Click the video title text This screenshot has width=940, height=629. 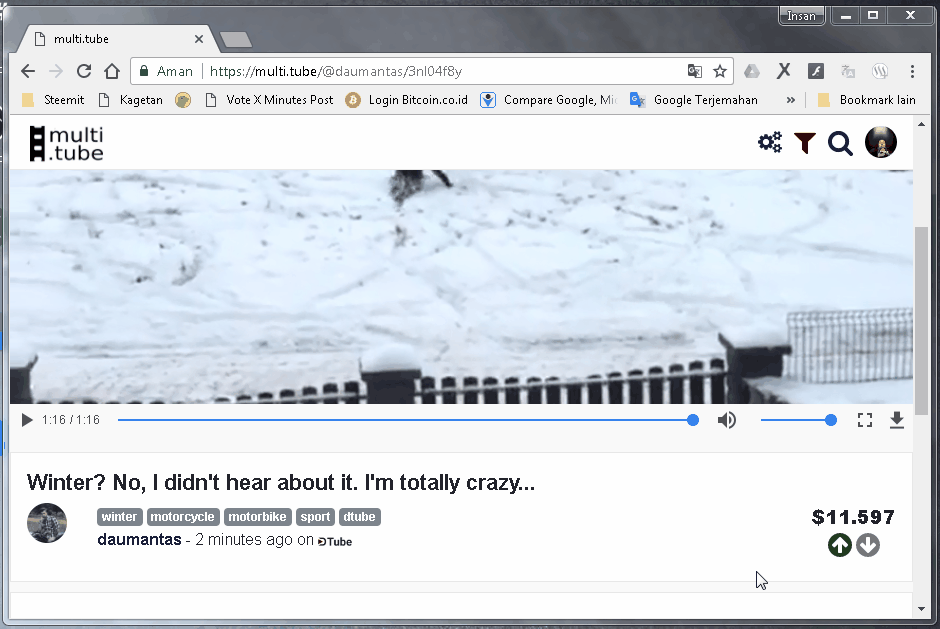(x=281, y=483)
